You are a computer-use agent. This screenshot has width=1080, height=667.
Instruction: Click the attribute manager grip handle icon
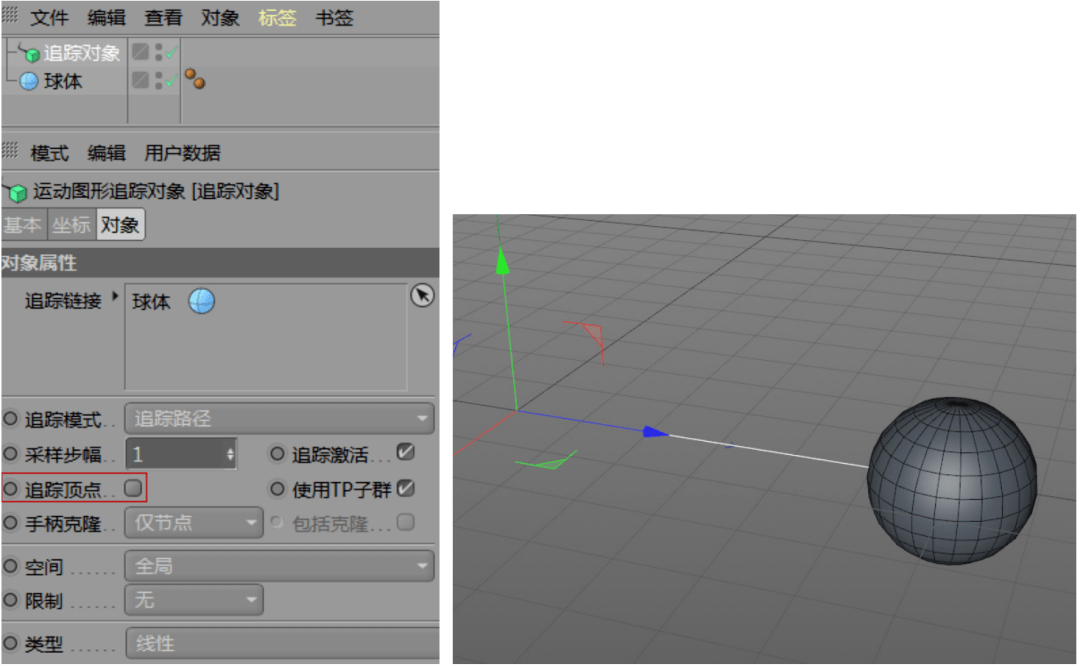10,150
